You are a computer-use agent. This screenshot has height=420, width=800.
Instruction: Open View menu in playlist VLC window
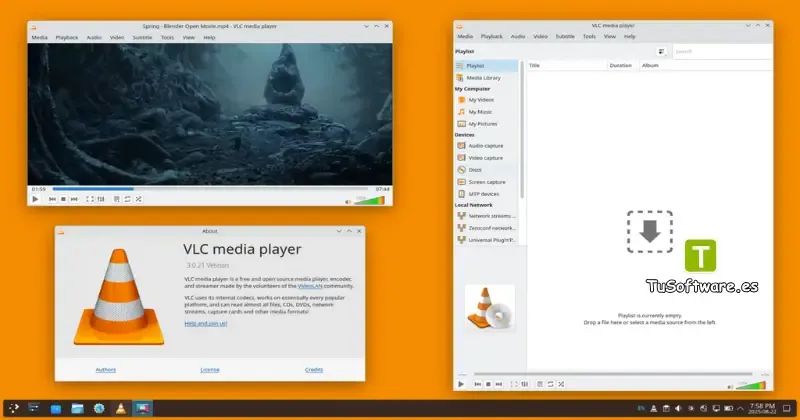tap(610, 36)
